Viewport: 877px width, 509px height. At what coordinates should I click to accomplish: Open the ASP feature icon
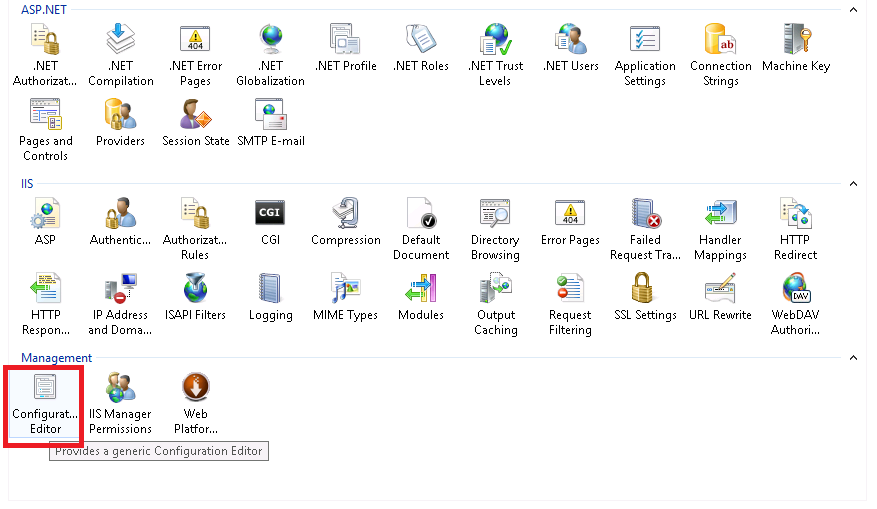[x=45, y=221]
